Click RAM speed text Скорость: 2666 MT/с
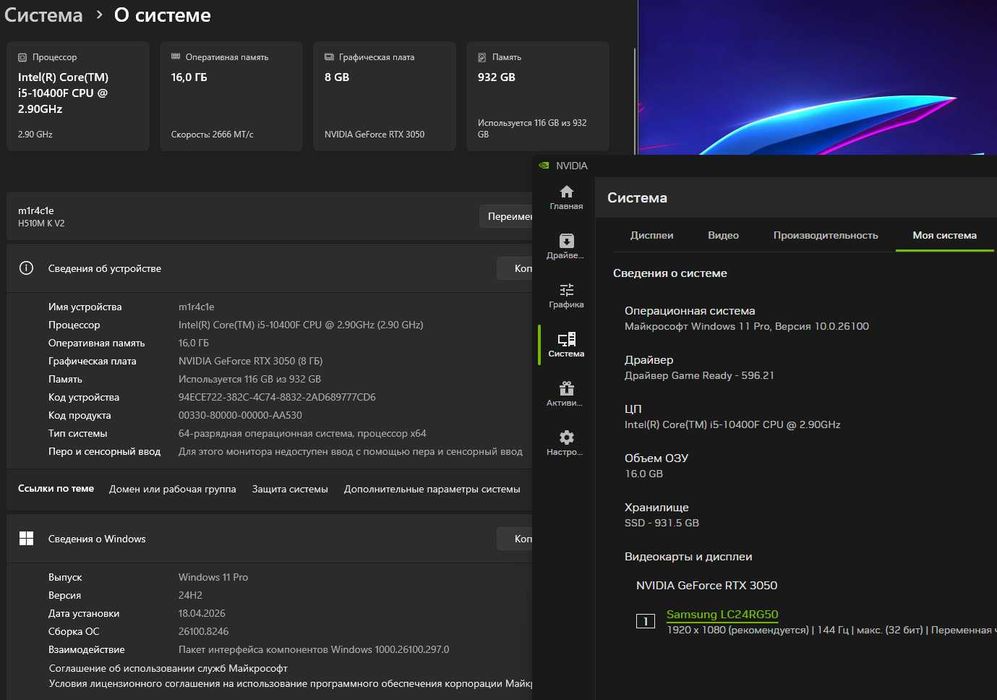The width and height of the screenshot is (997, 700). [x=212, y=134]
